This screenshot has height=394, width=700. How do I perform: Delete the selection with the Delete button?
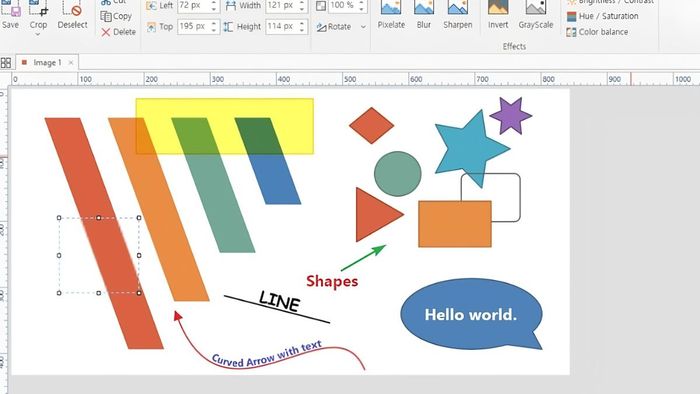tap(118, 32)
